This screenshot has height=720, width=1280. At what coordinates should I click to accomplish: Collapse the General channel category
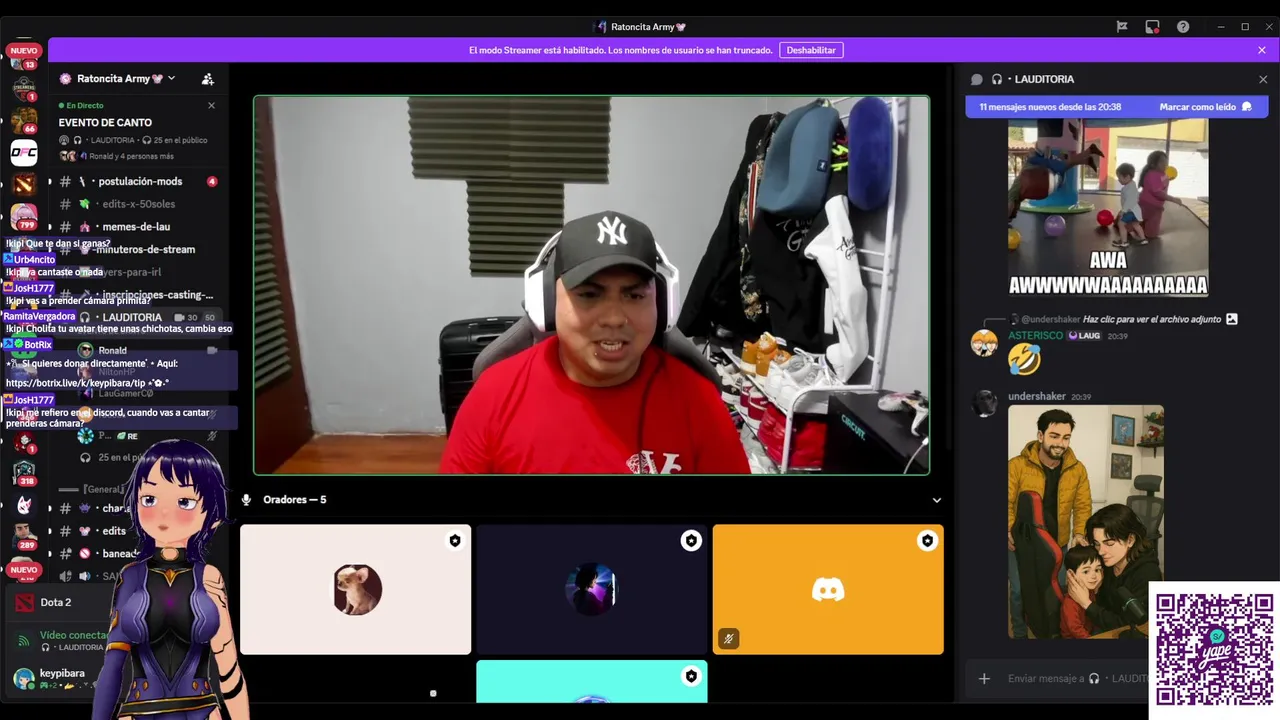coord(90,490)
